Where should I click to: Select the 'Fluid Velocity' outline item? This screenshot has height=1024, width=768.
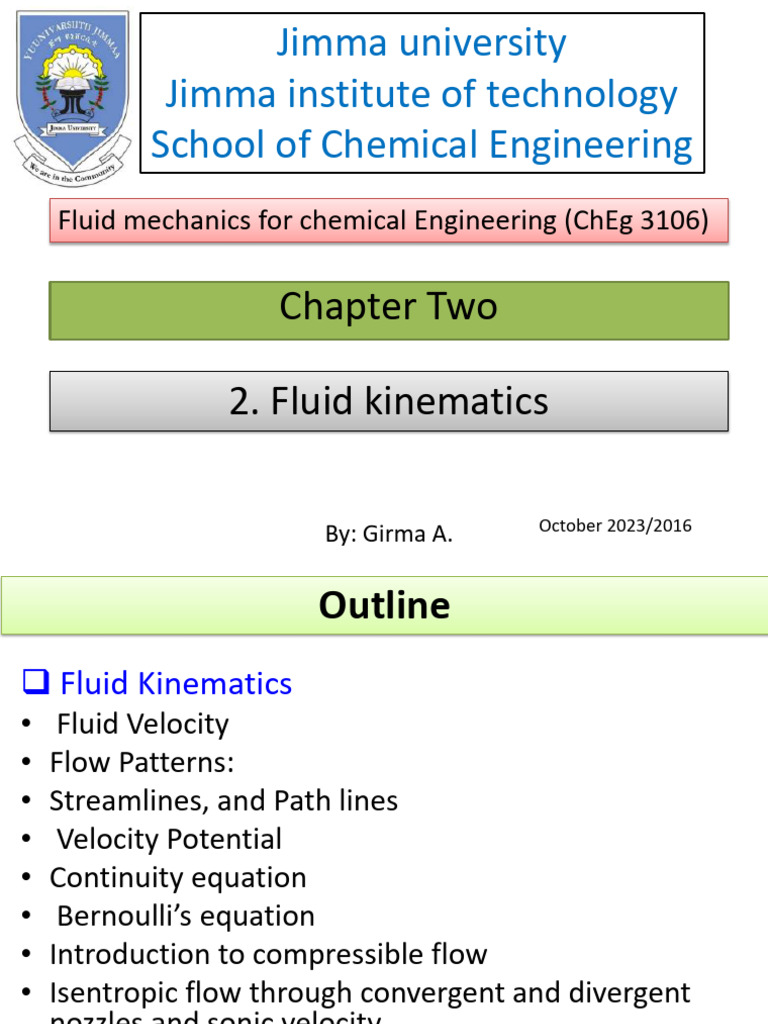(x=143, y=724)
